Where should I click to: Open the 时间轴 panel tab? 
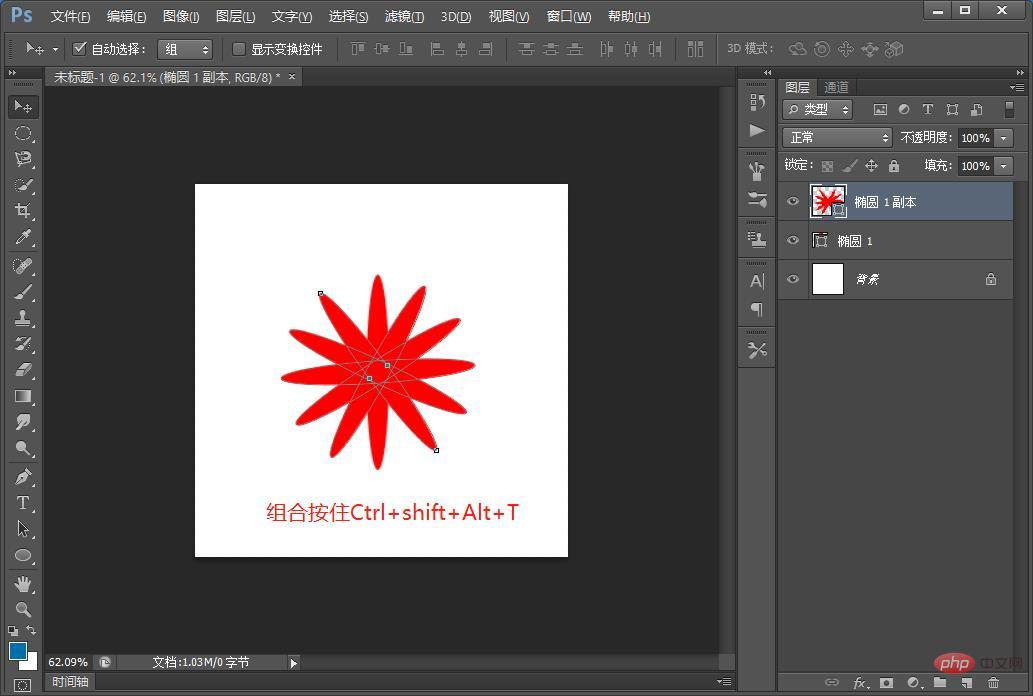70,682
